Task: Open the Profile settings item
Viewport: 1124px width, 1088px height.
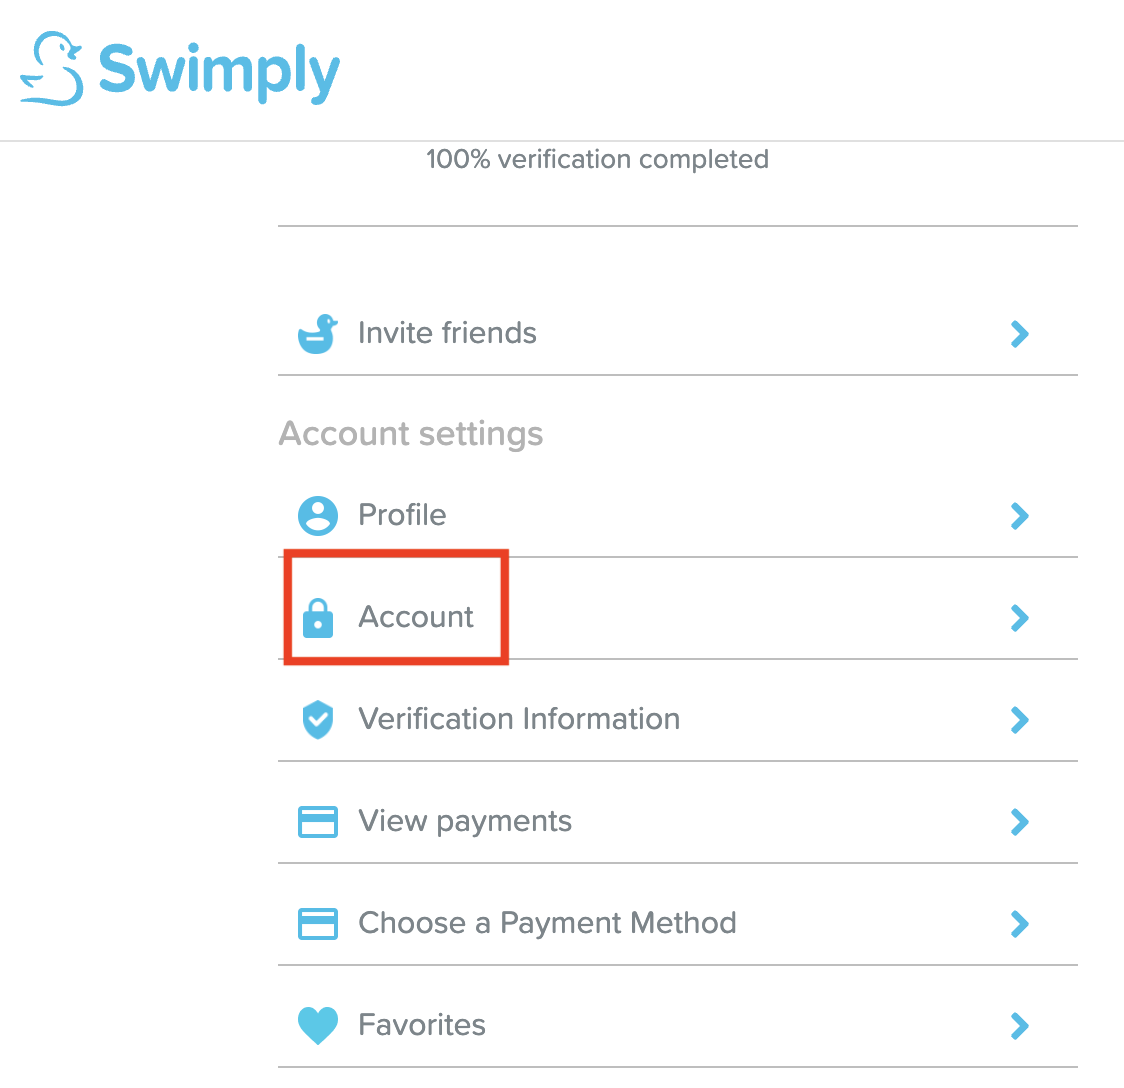Action: click(402, 515)
